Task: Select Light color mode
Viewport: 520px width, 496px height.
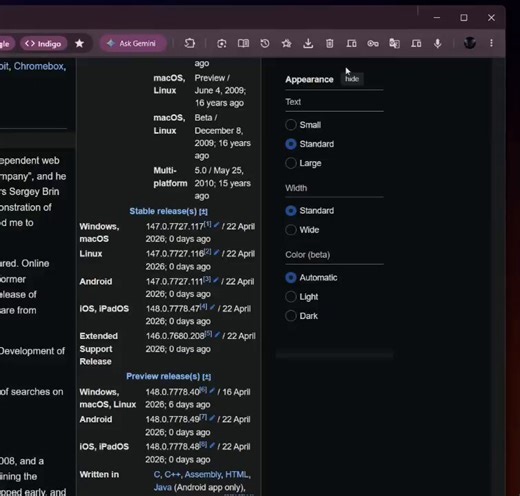Action: [x=291, y=296]
